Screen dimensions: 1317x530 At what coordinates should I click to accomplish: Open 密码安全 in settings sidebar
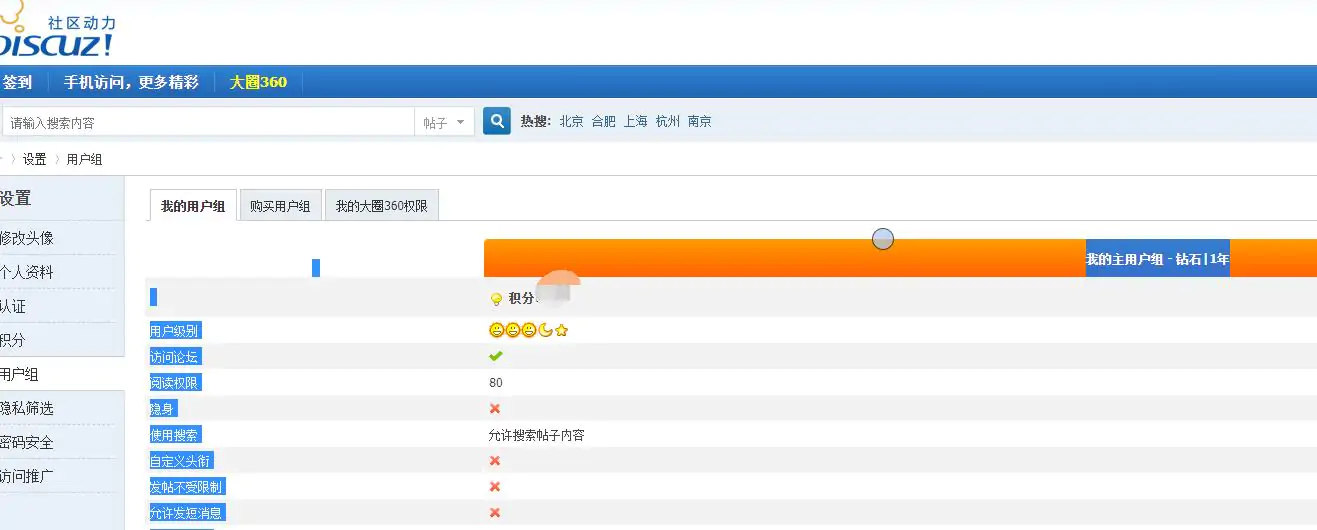pos(27,442)
